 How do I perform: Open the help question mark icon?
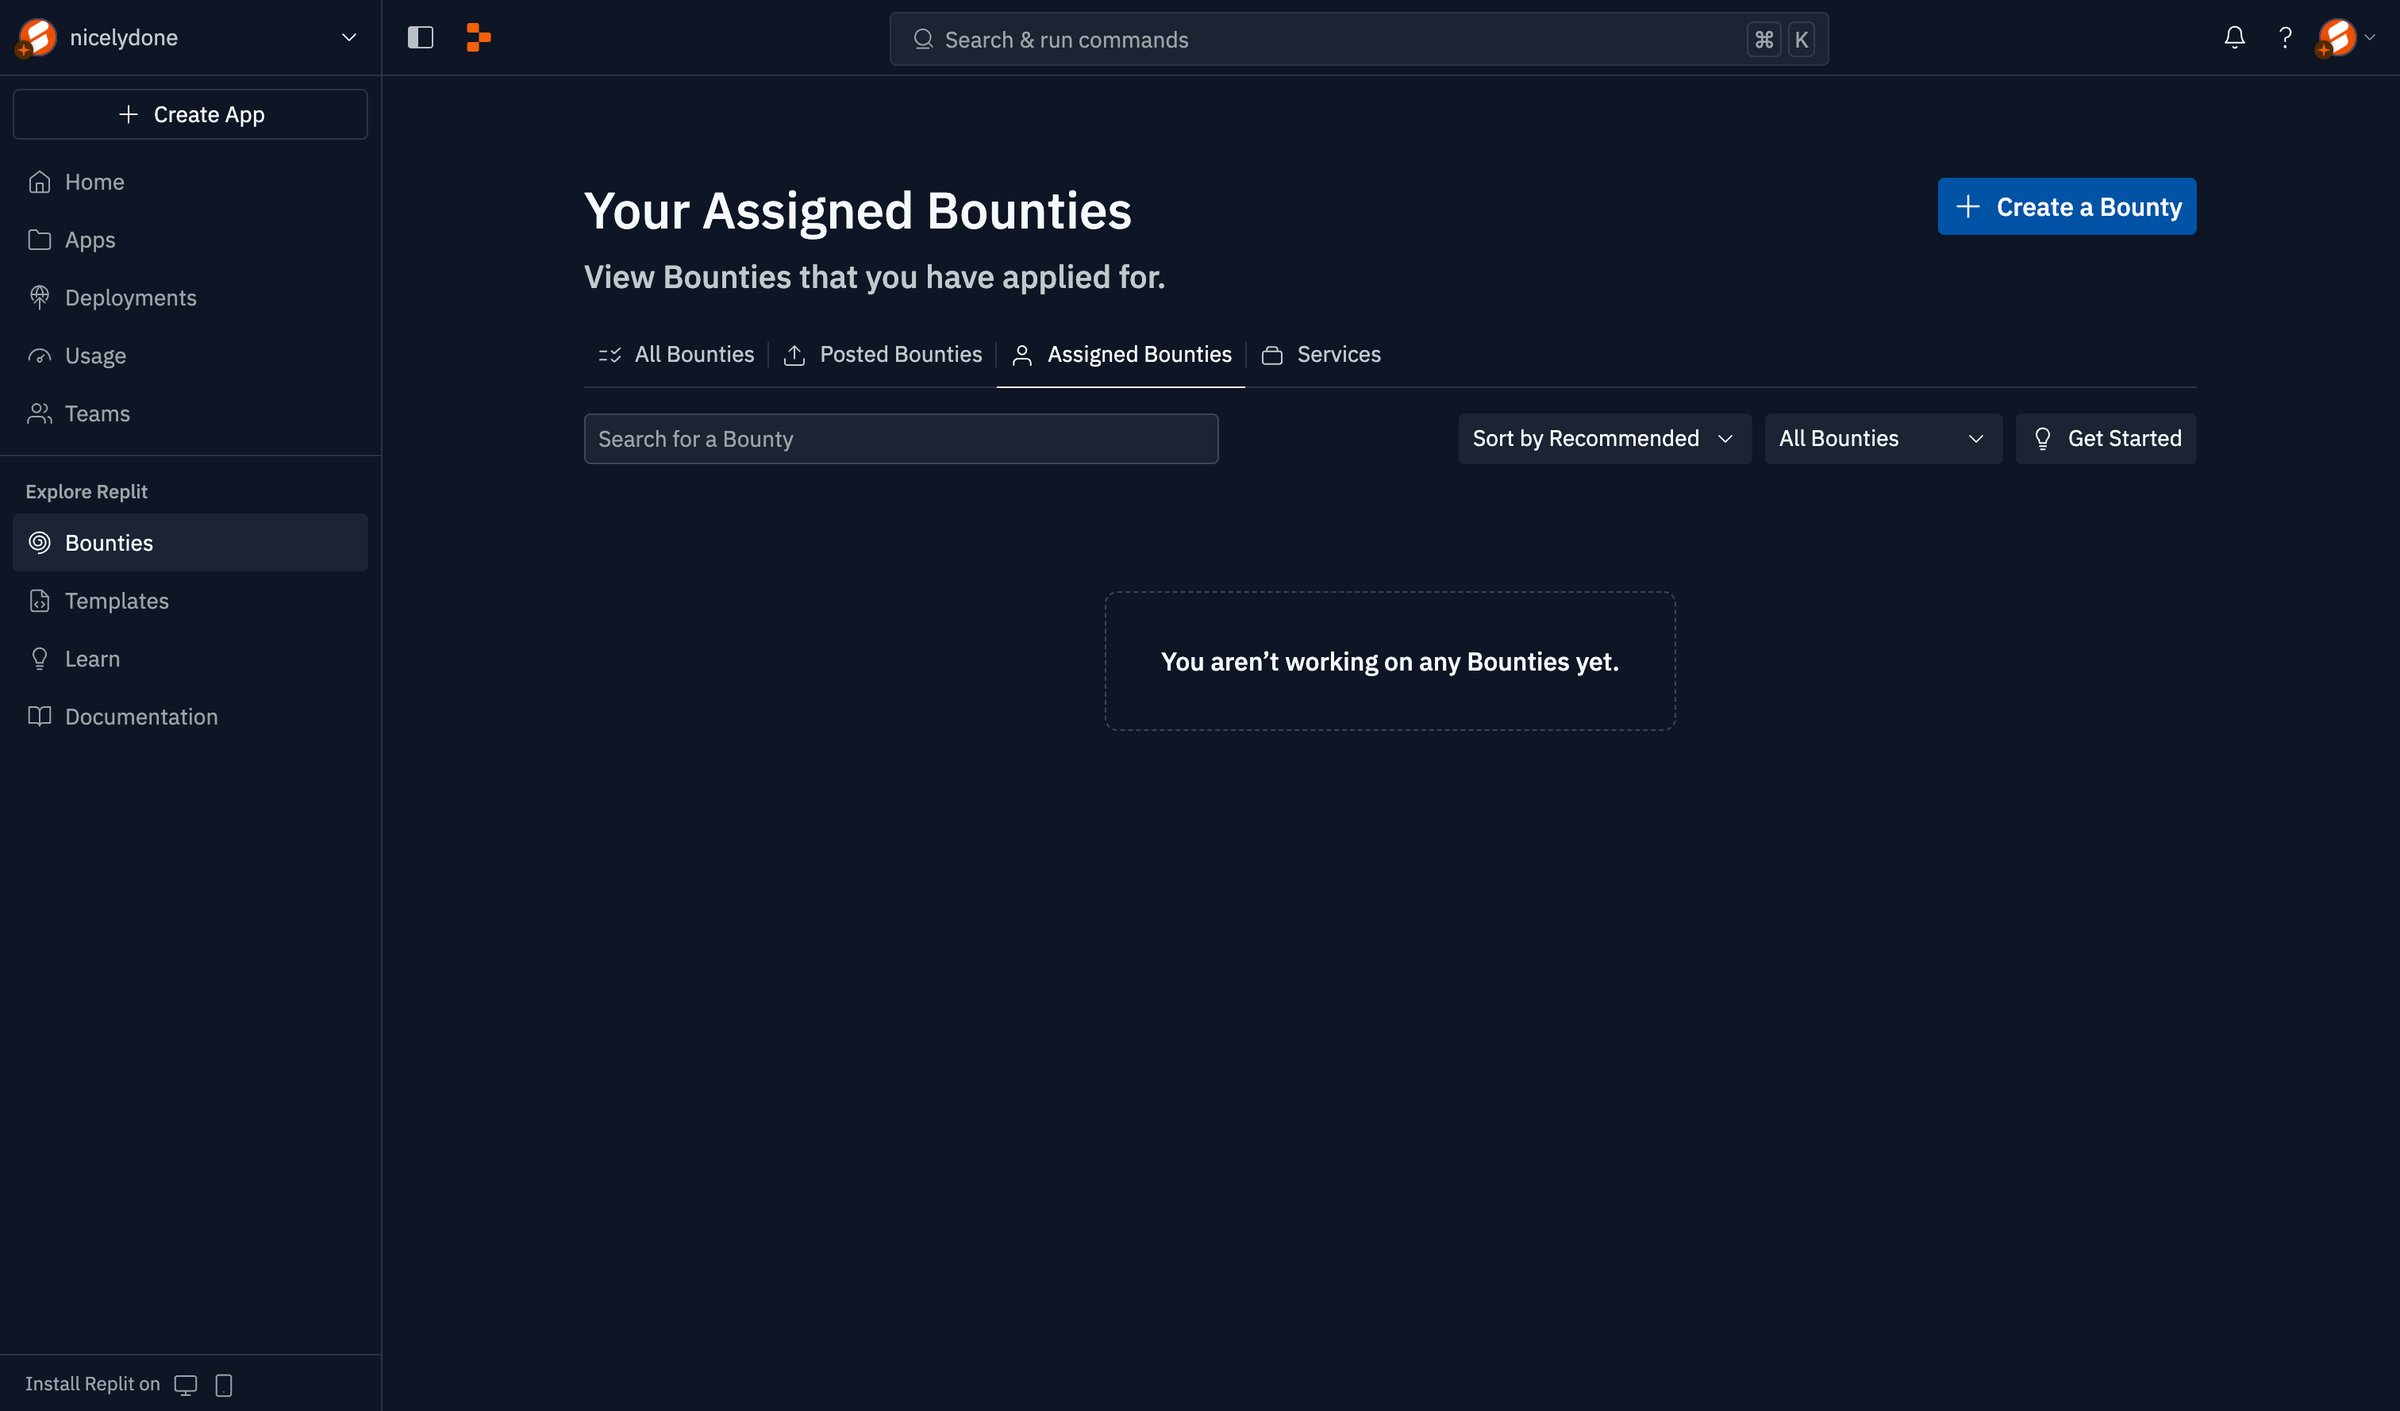[2285, 38]
